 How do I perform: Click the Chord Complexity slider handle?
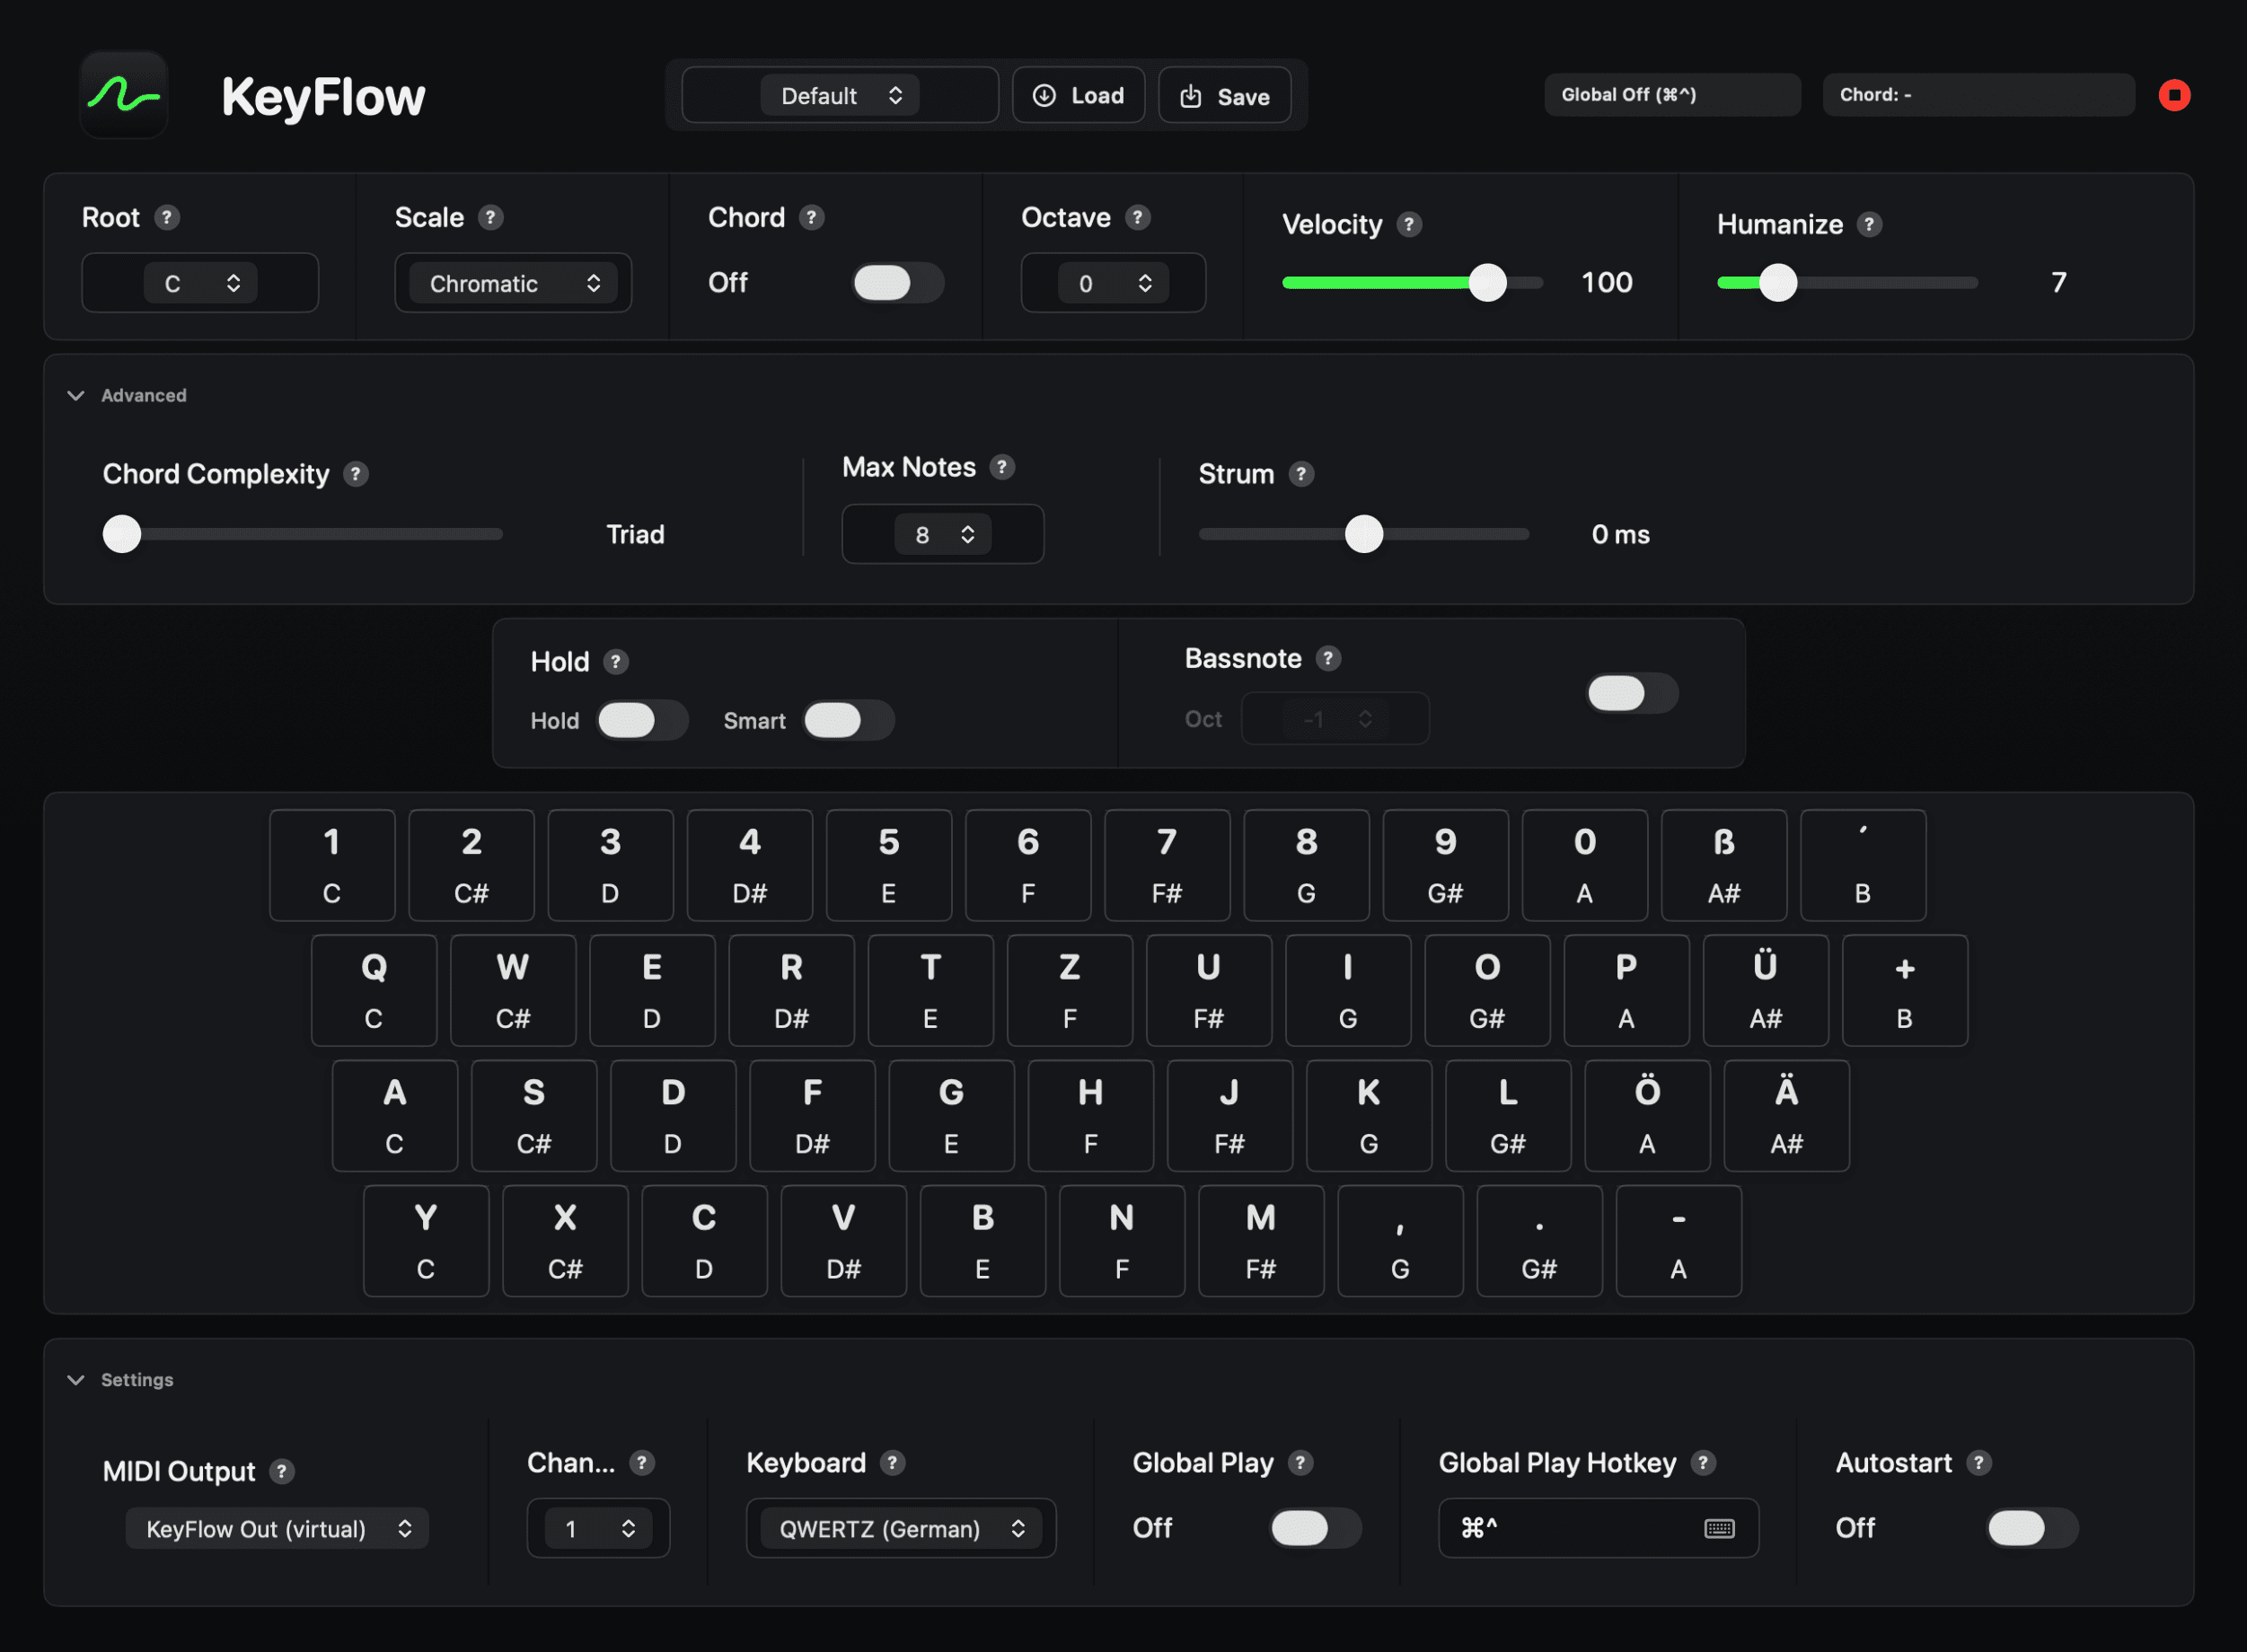(122, 534)
